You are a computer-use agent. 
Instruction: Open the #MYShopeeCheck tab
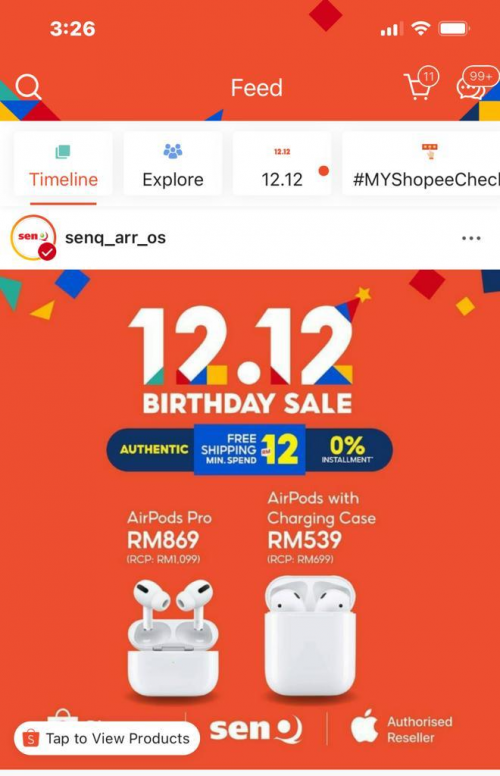421,164
